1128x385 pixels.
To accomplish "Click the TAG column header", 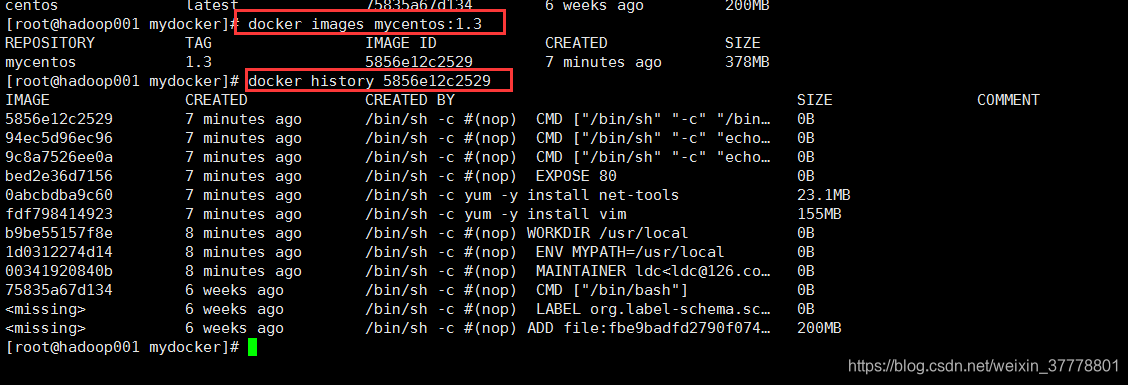I will (199, 43).
